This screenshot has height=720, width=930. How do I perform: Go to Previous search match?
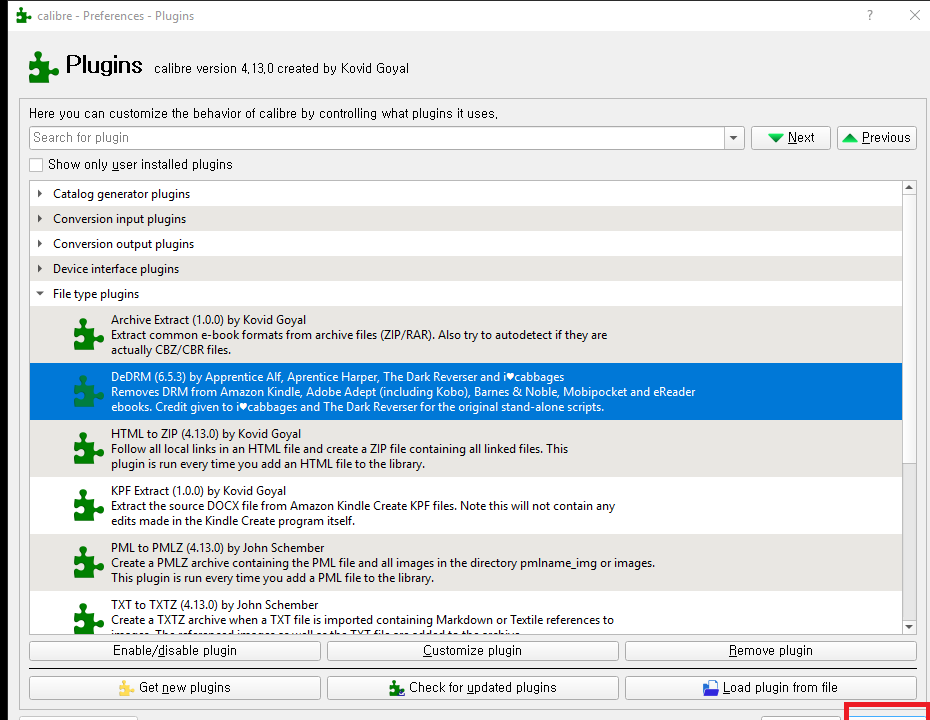pos(877,138)
